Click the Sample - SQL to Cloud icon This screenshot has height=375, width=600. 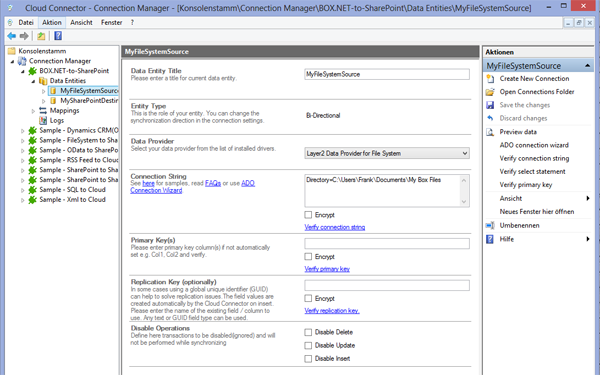pos(33,190)
